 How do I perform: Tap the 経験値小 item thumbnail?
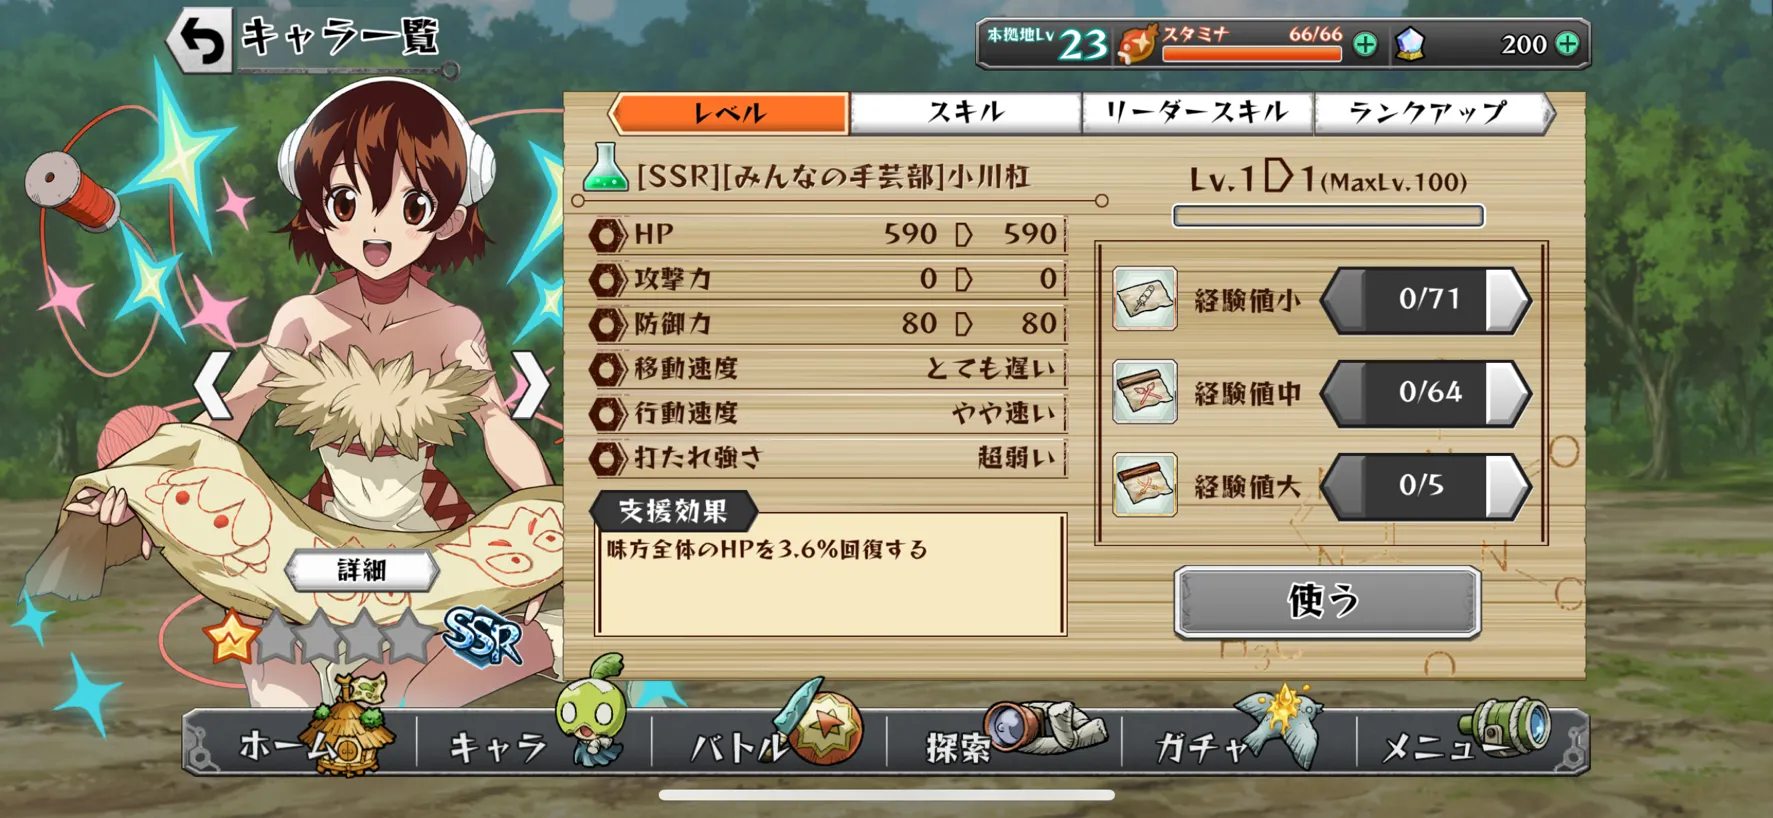point(1145,299)
